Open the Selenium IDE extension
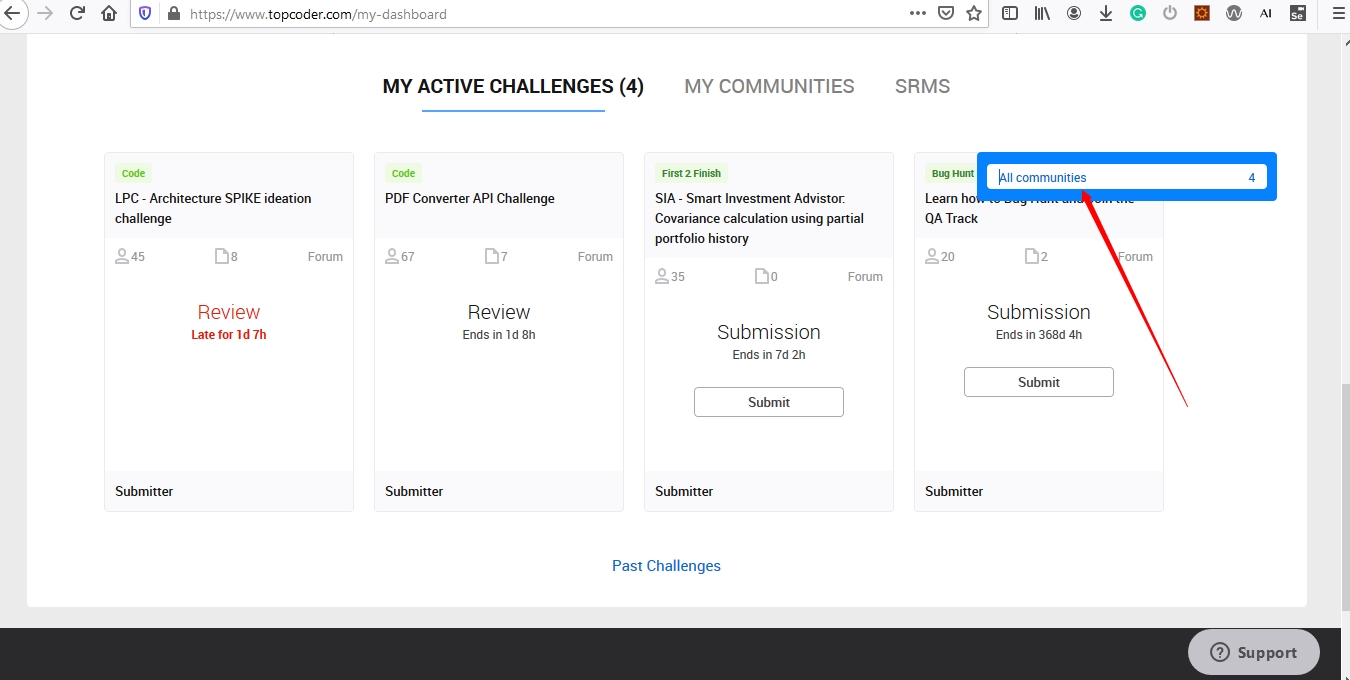The image size is (1350, 680). click(x=1298, y=14)
